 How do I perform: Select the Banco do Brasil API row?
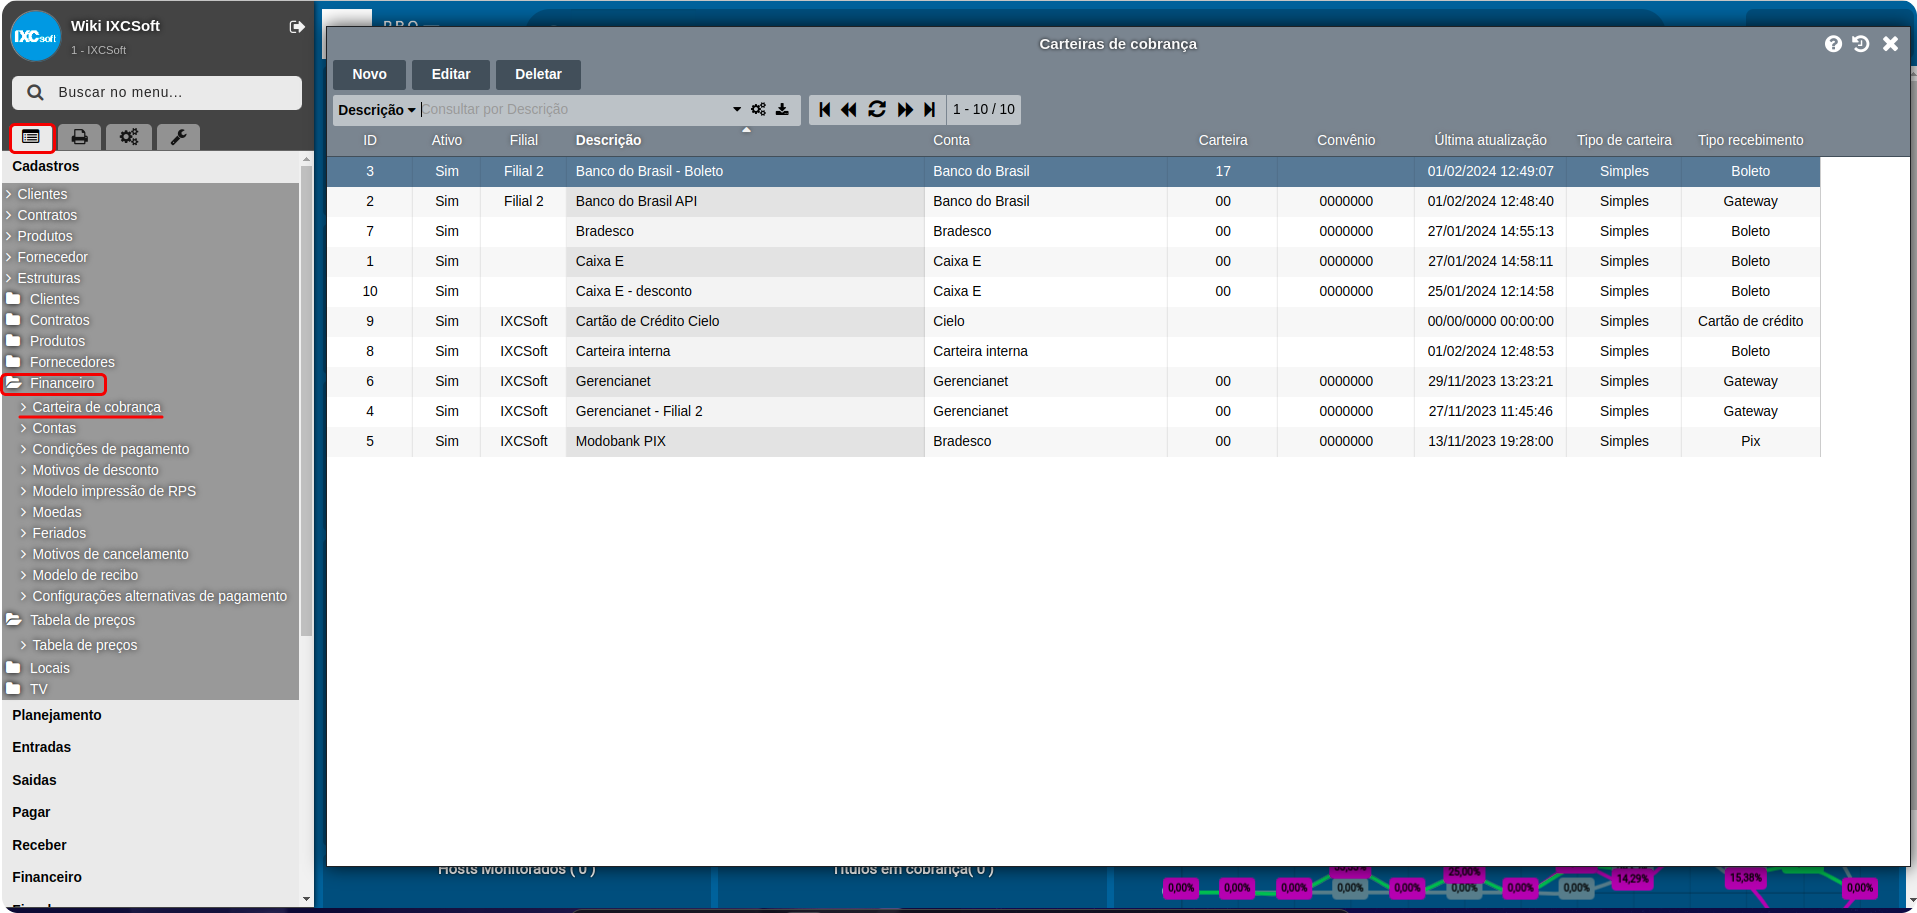(x=1073, y=201)
